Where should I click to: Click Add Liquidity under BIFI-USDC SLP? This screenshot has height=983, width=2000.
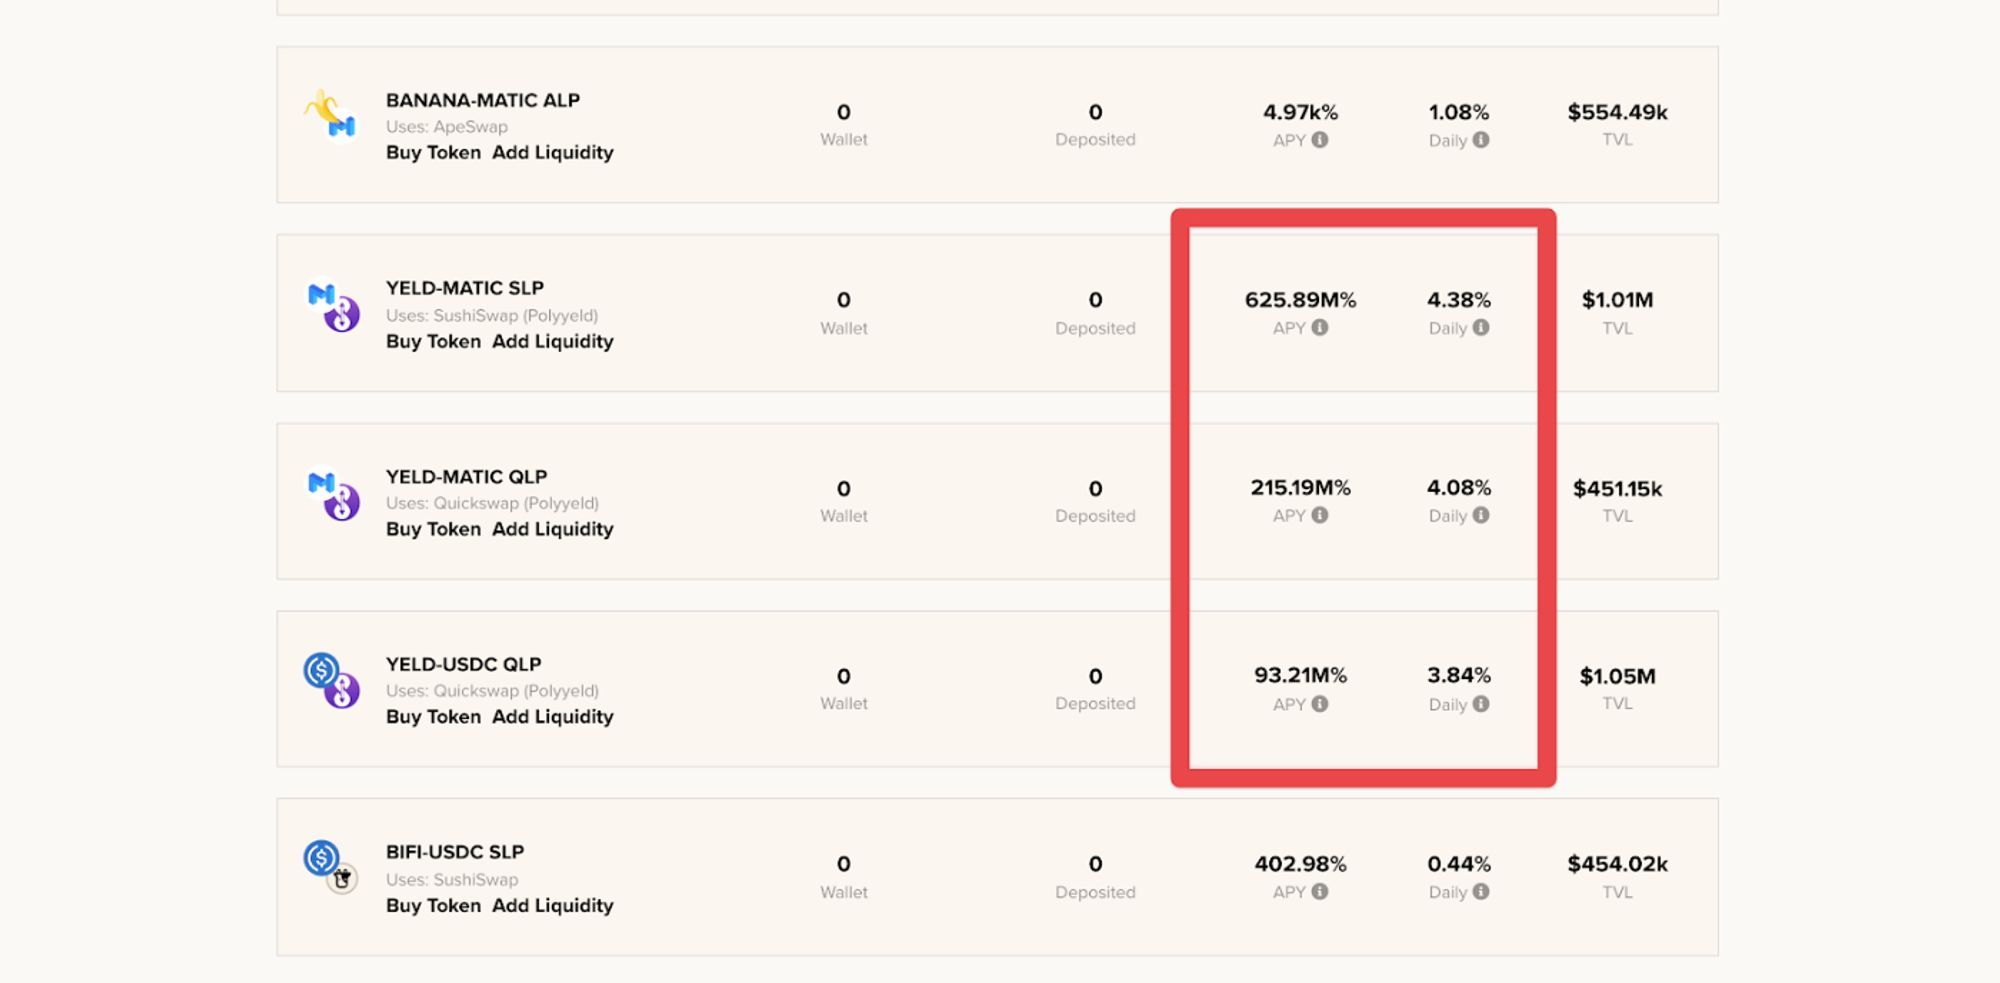point(552,905)
